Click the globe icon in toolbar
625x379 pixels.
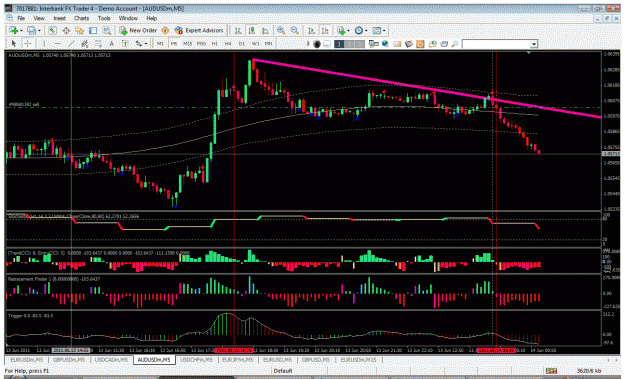coord(385,43)
